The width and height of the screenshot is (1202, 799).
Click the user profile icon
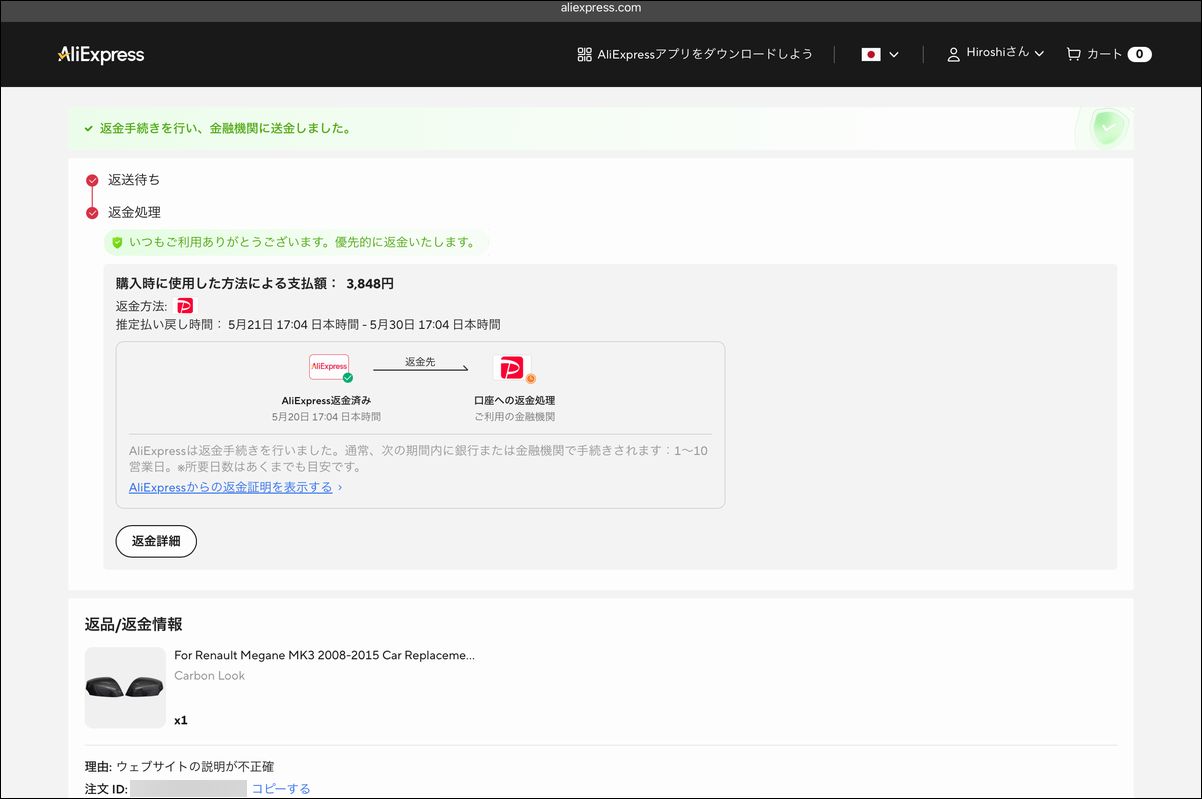pos(953,54)
